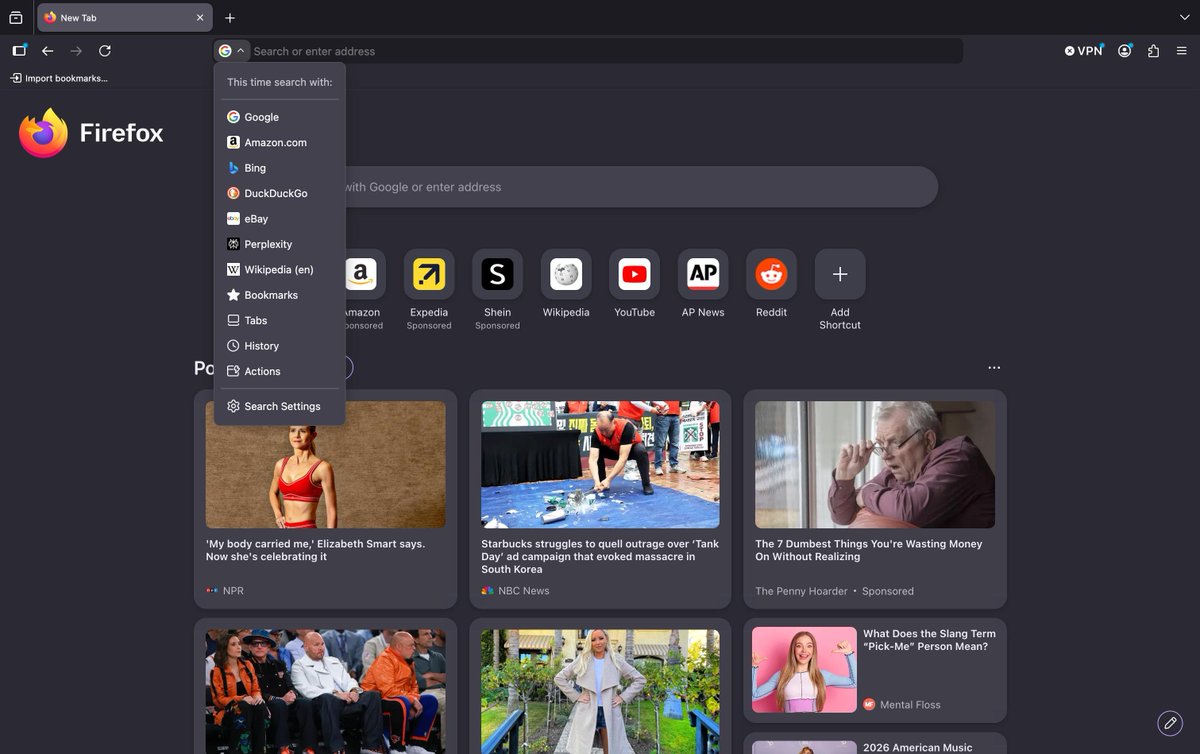Open the courtside basketball story thumbnail
The image size is (1200, 754).
coord(326,691)
